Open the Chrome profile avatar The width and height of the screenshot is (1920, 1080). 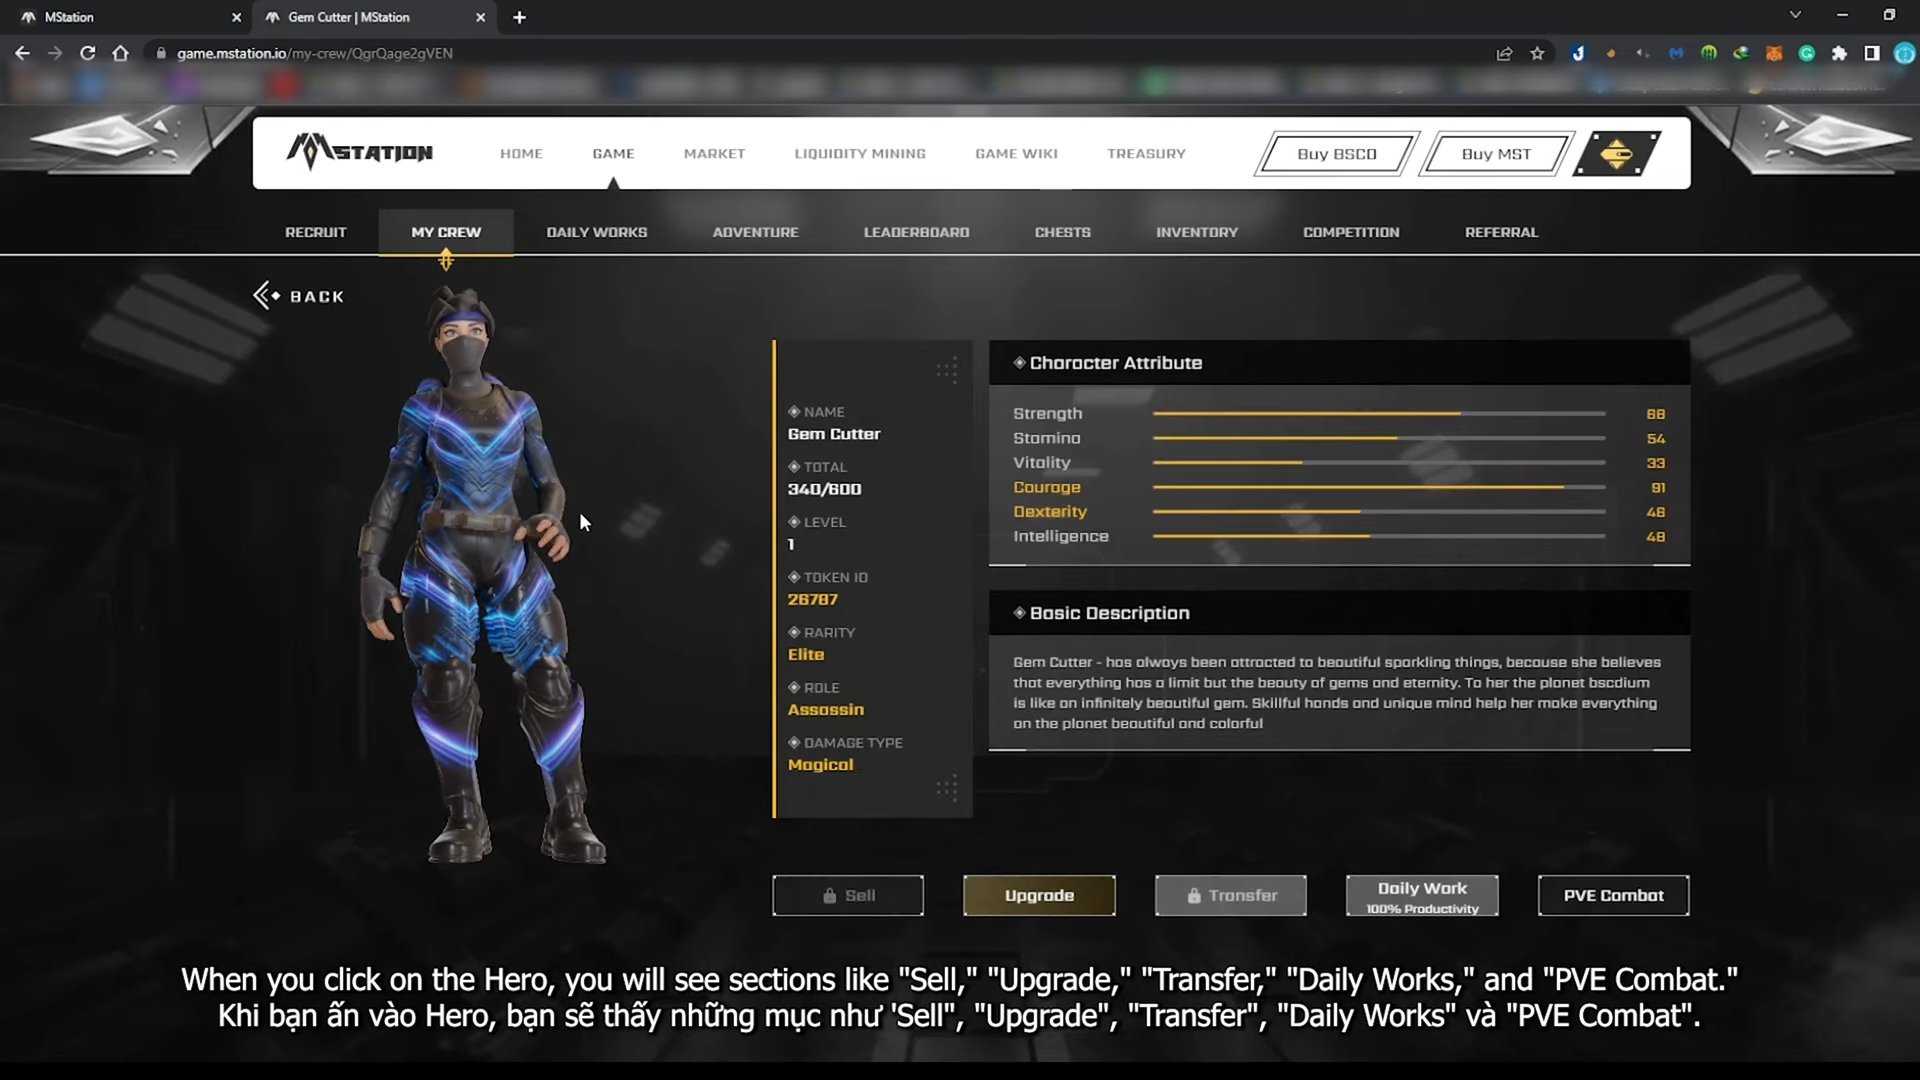(1904, 53)
